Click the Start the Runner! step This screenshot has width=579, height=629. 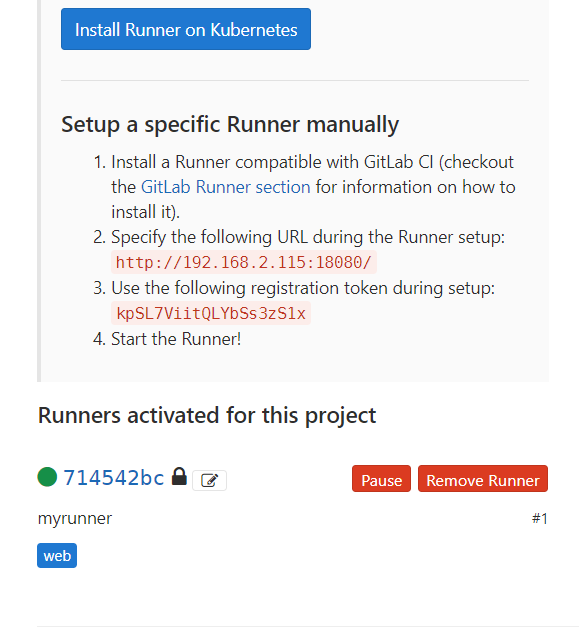click(176, 339)
